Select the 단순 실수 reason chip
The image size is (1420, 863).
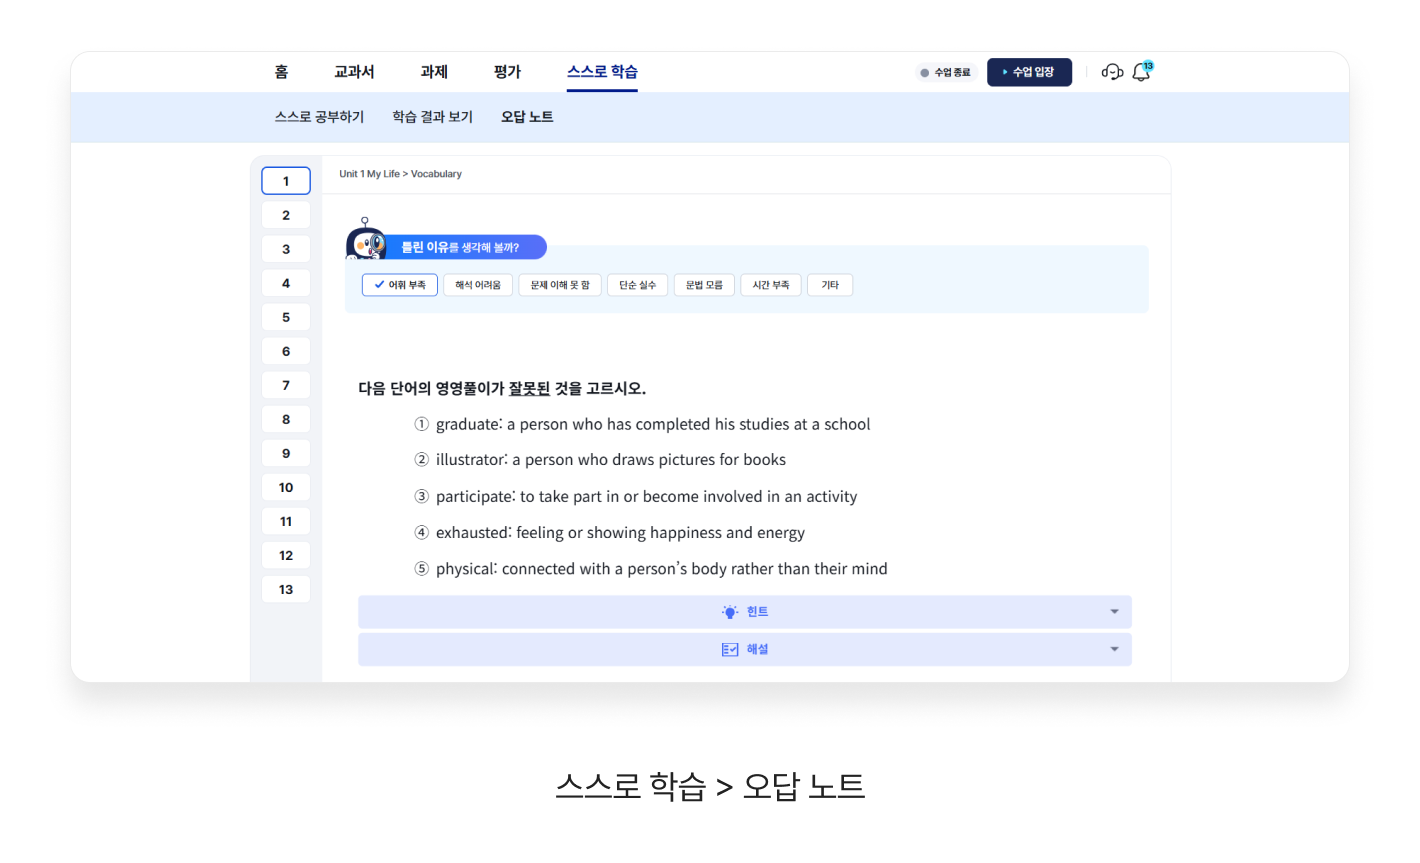click(x=637, y=285)
